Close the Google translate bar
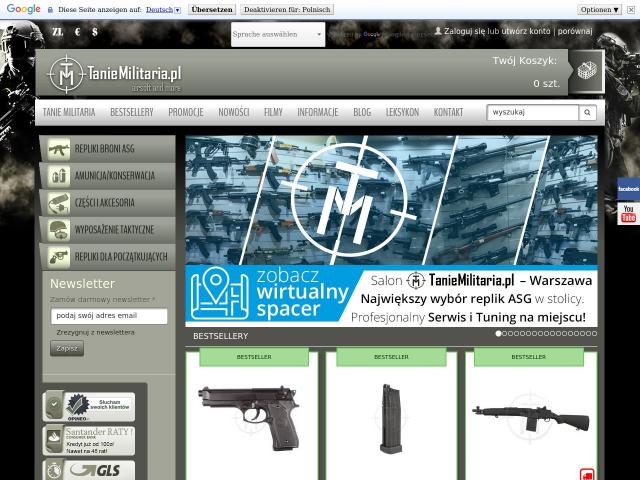This screenshot has width=640, height=480. pyautogui.click(x=631, y=9)
